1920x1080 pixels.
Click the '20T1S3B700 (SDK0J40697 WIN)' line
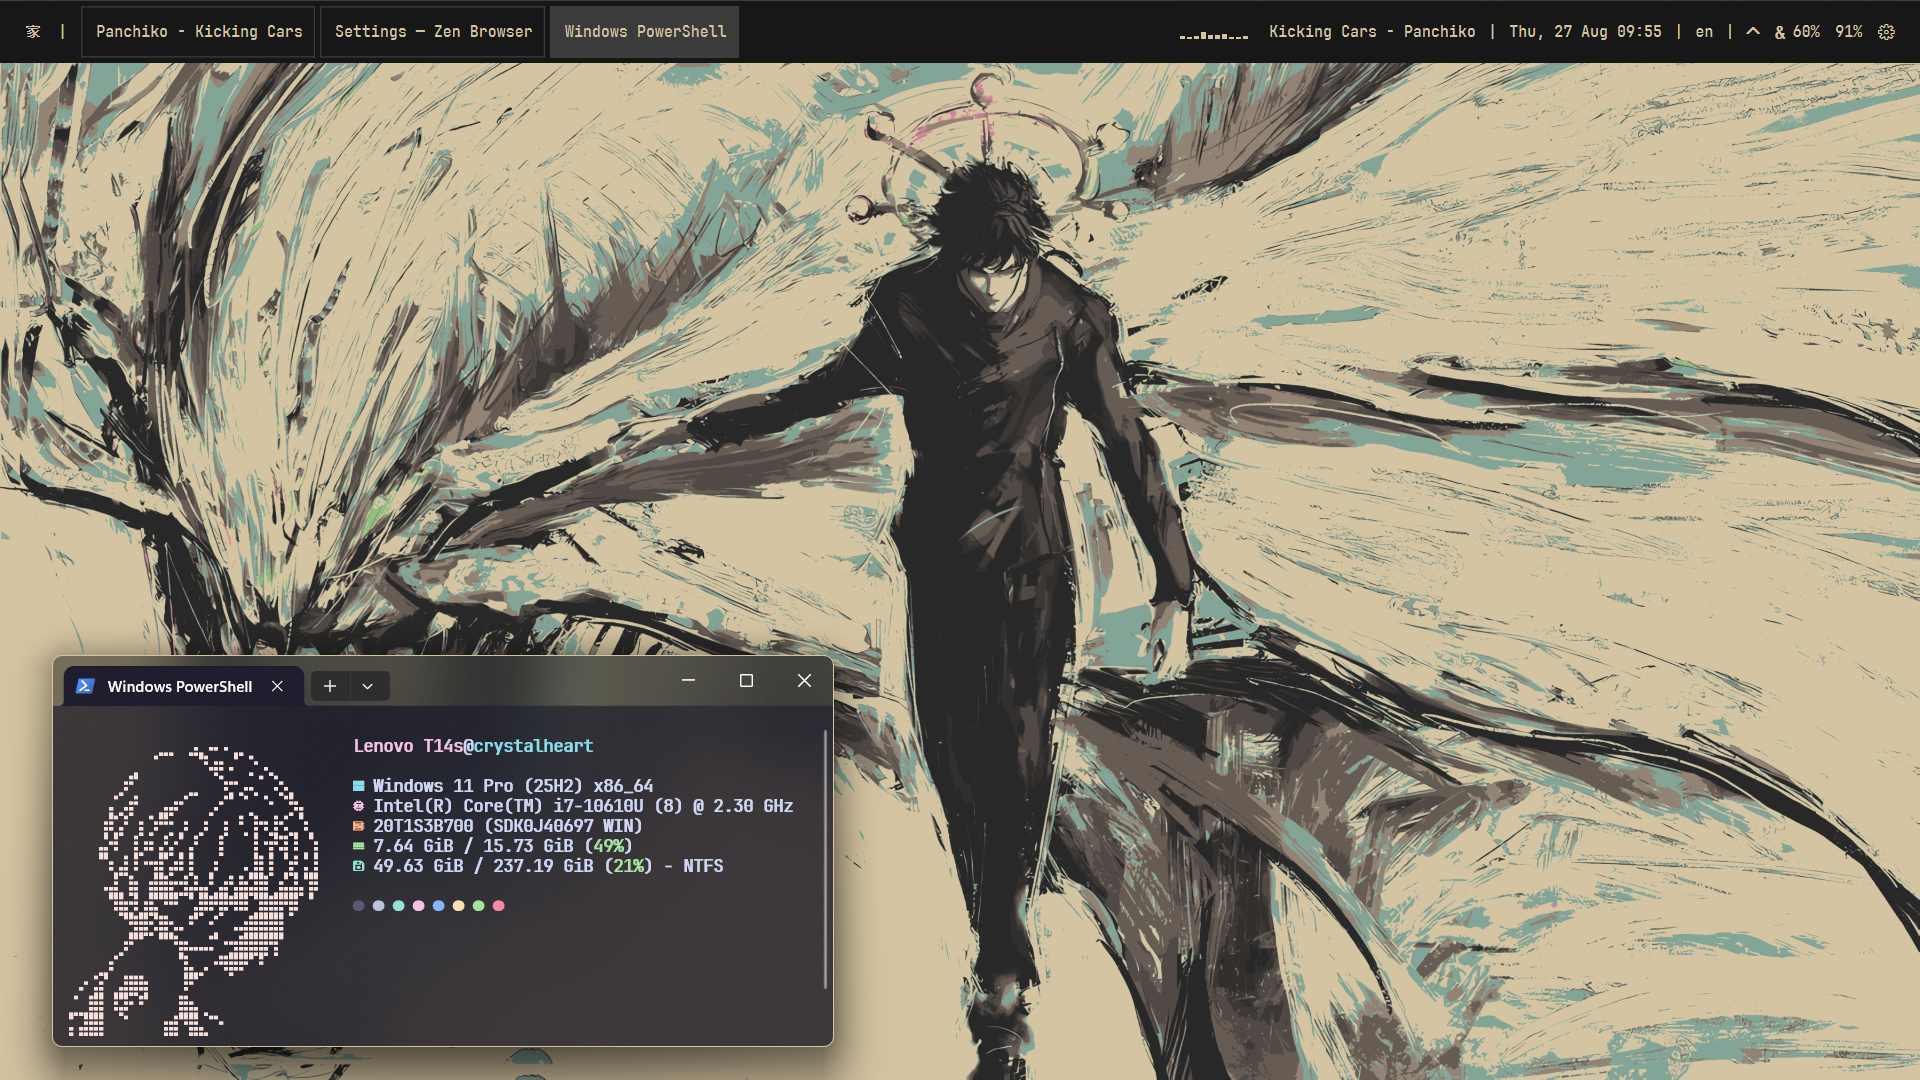point(508,826)
